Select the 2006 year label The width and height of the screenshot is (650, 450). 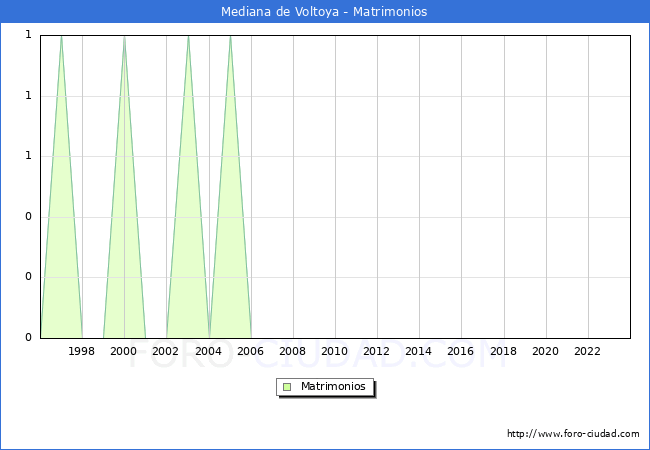pyautogui.click(x=250, y=351)
